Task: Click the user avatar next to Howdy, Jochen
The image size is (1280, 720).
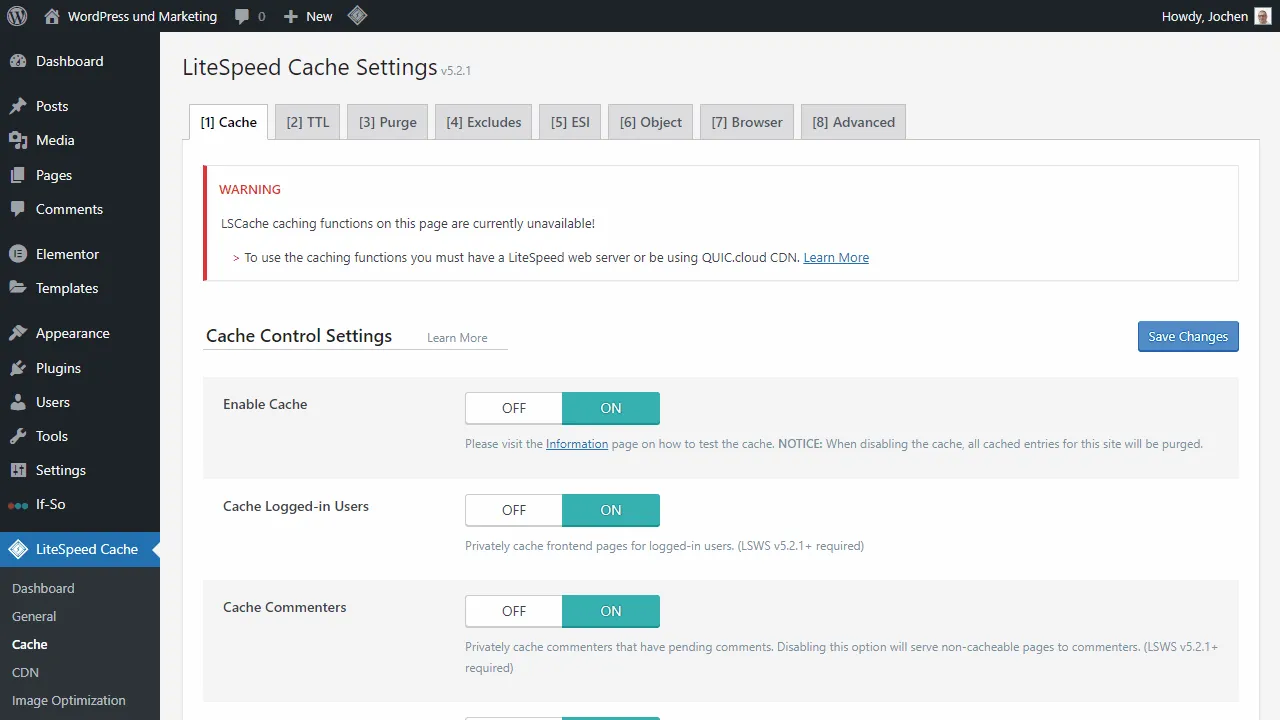Action: (1263, 16)
